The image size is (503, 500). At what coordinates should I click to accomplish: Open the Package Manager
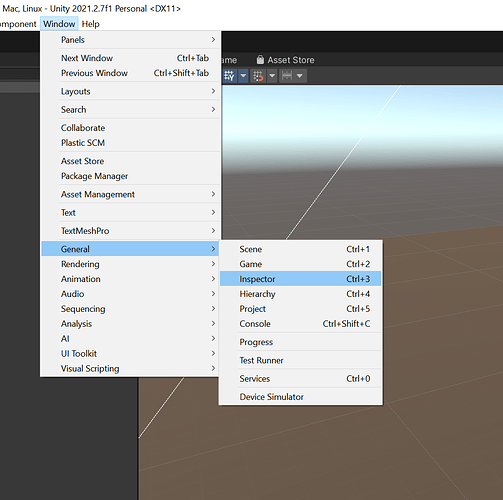[x=130, y=176]
